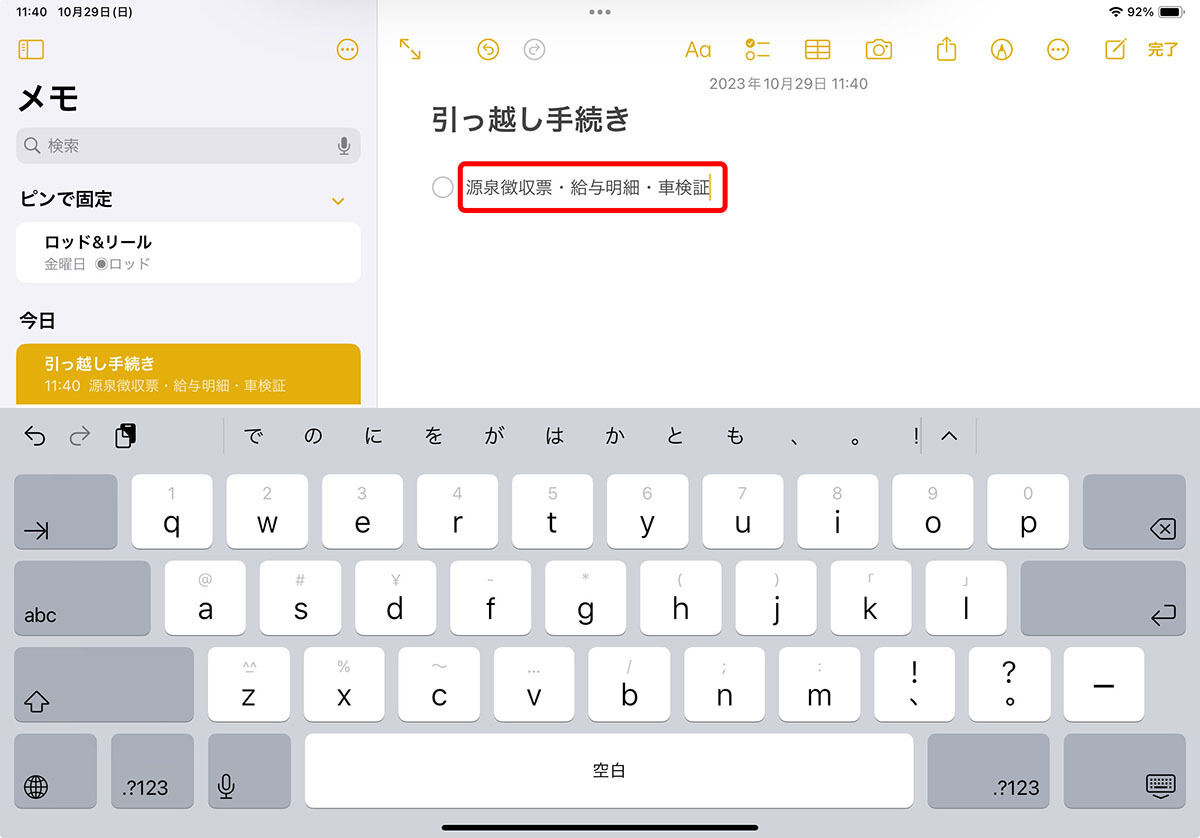Tap 完了 to finish editing
The width and height of the screenshot is (1200, 838).
point(1163,49)
